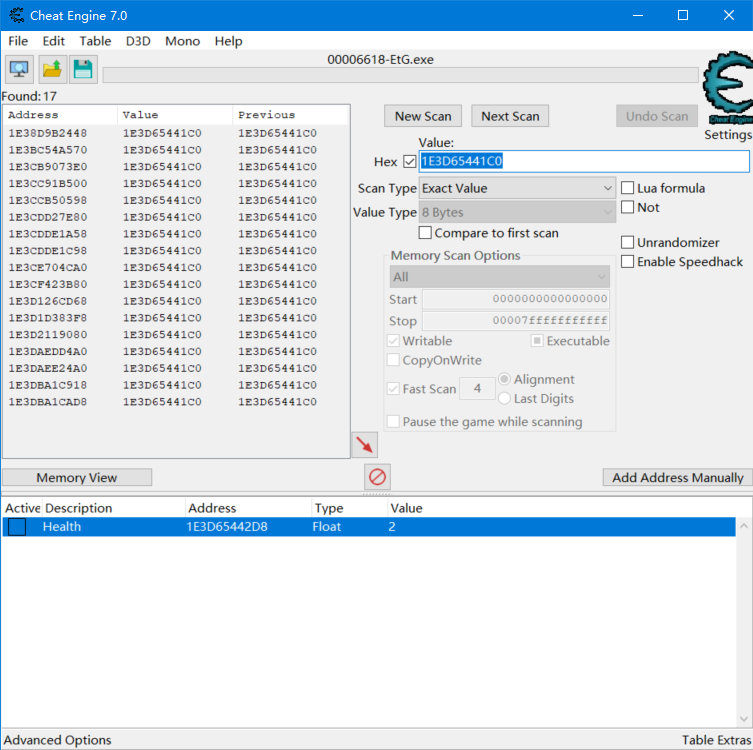The width and height of the screenshot is (753, 750).
Task: Open the memory region All dropdown
Action: click(499, 277)
